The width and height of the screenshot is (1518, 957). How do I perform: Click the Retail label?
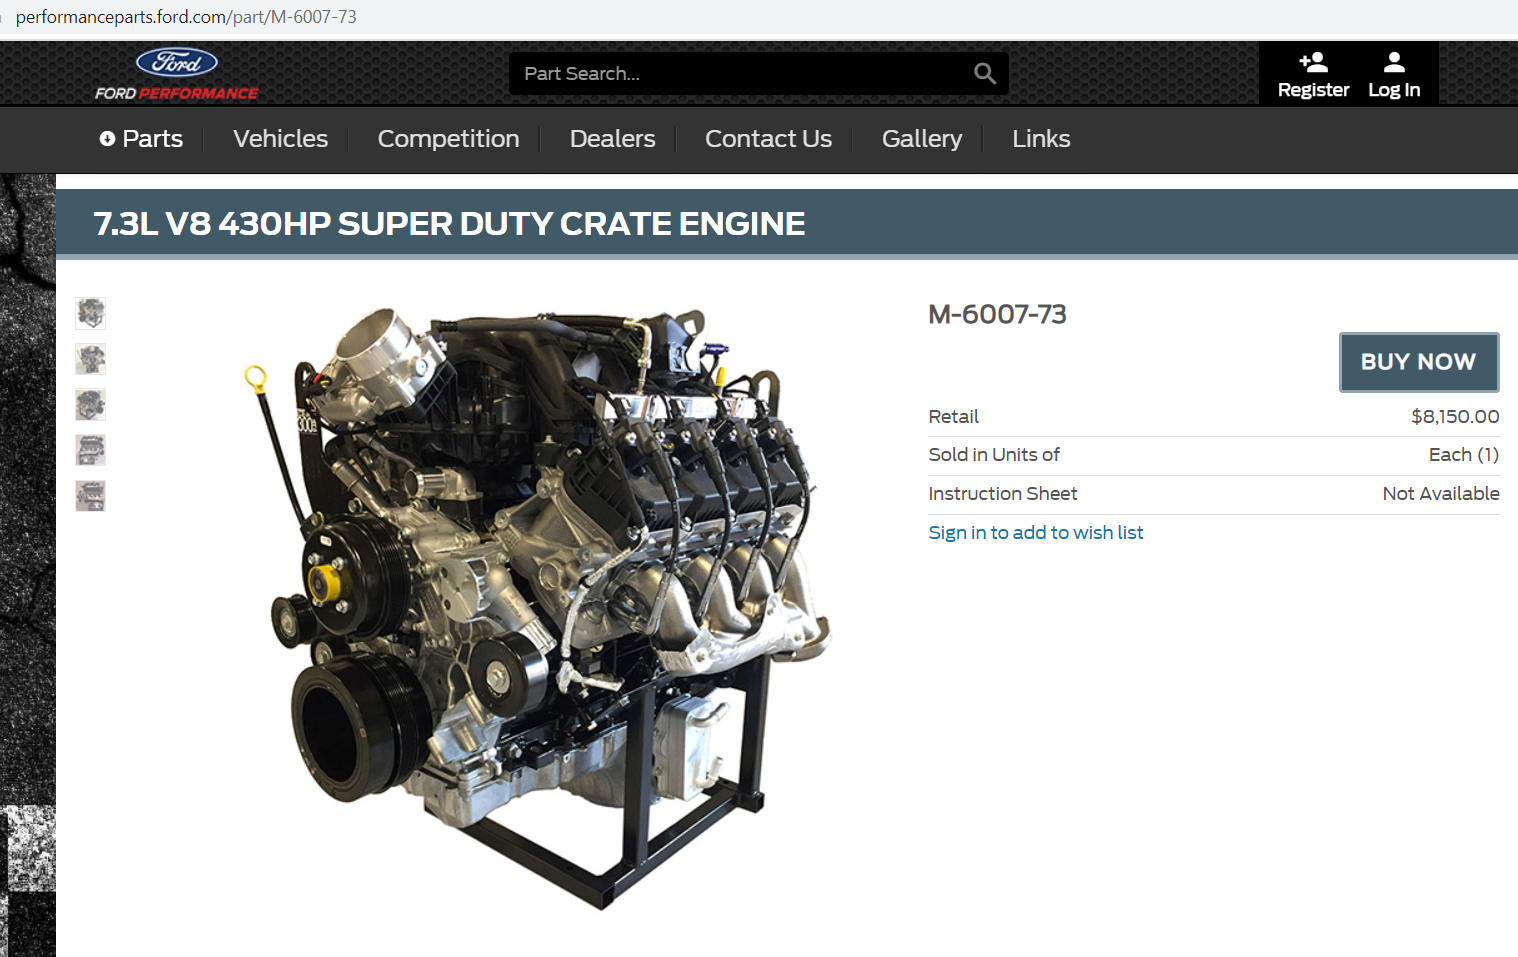[953, 417]
